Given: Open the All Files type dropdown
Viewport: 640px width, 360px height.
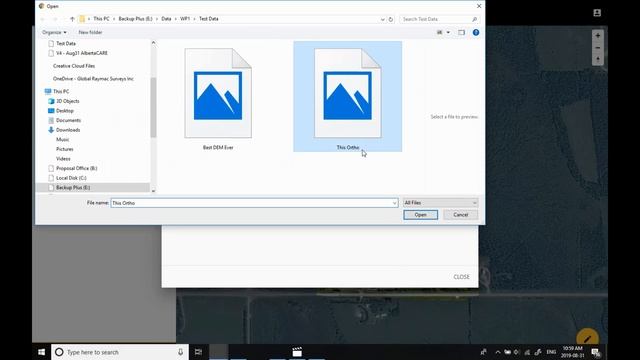Looking at the screenshot, I should pyautogui.click(x=440, y=203).
